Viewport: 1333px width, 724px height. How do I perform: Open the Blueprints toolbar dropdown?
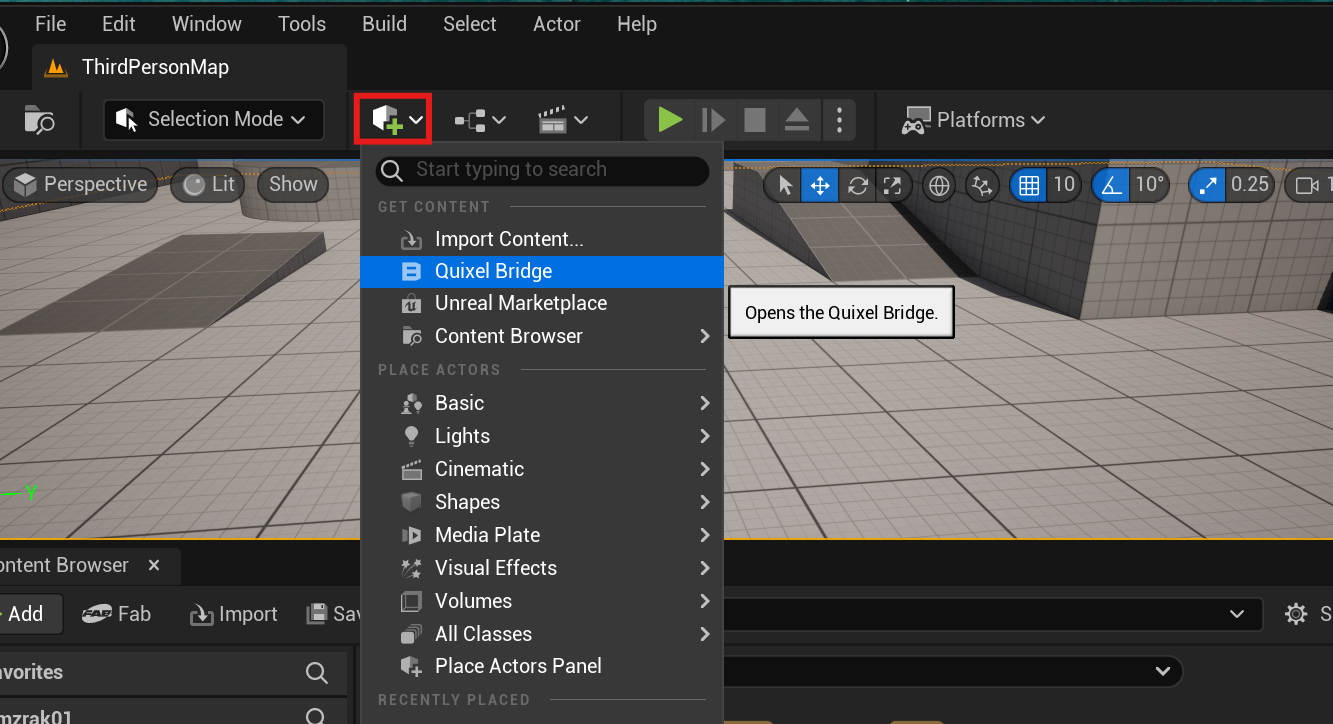coord(480,120)
